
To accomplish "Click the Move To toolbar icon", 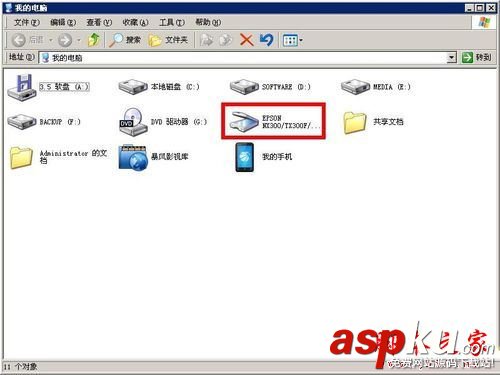I will pos(206,40).
